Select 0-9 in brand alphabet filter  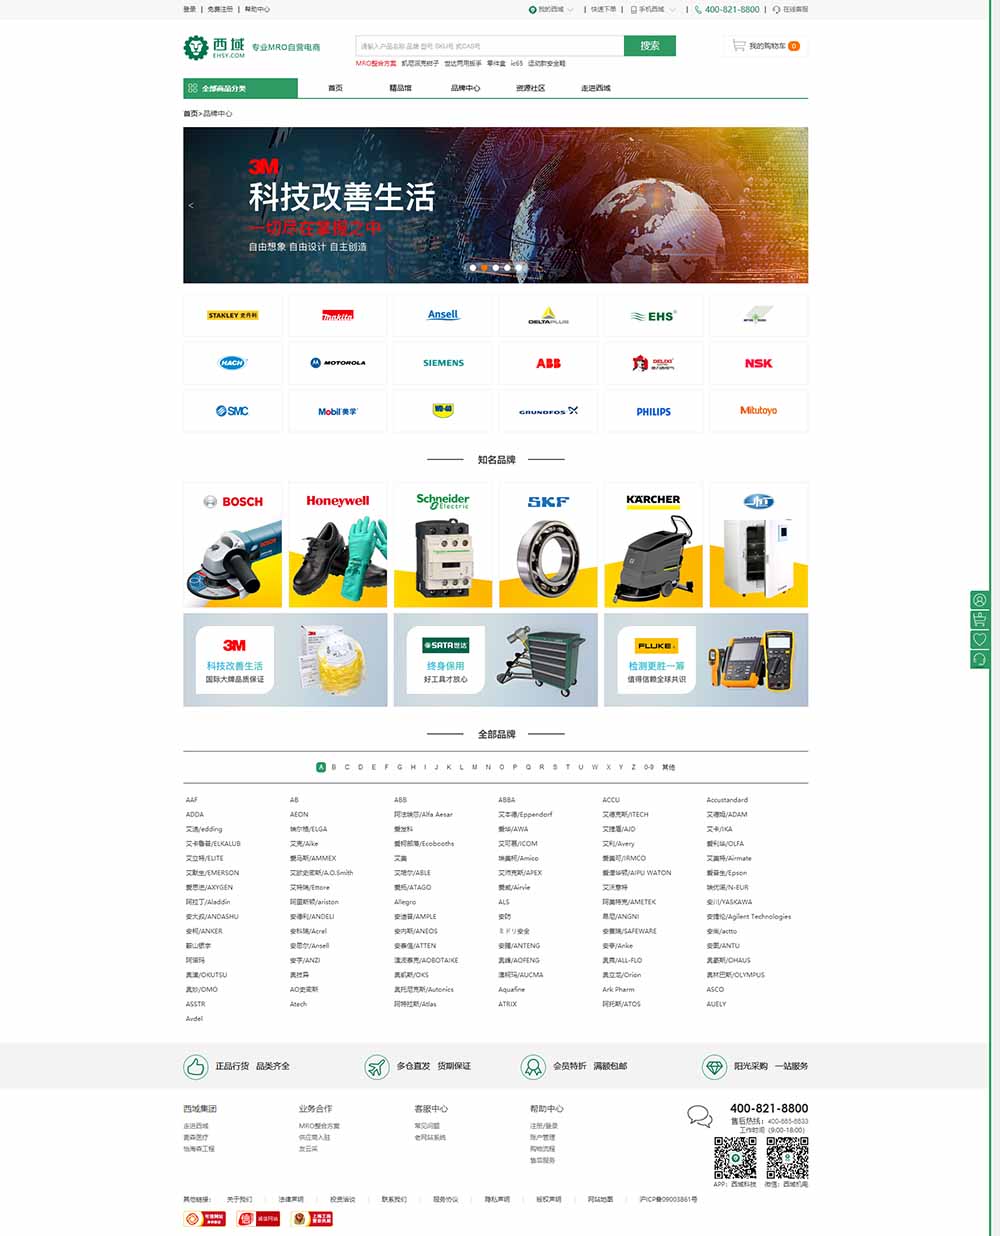point(649,767)
